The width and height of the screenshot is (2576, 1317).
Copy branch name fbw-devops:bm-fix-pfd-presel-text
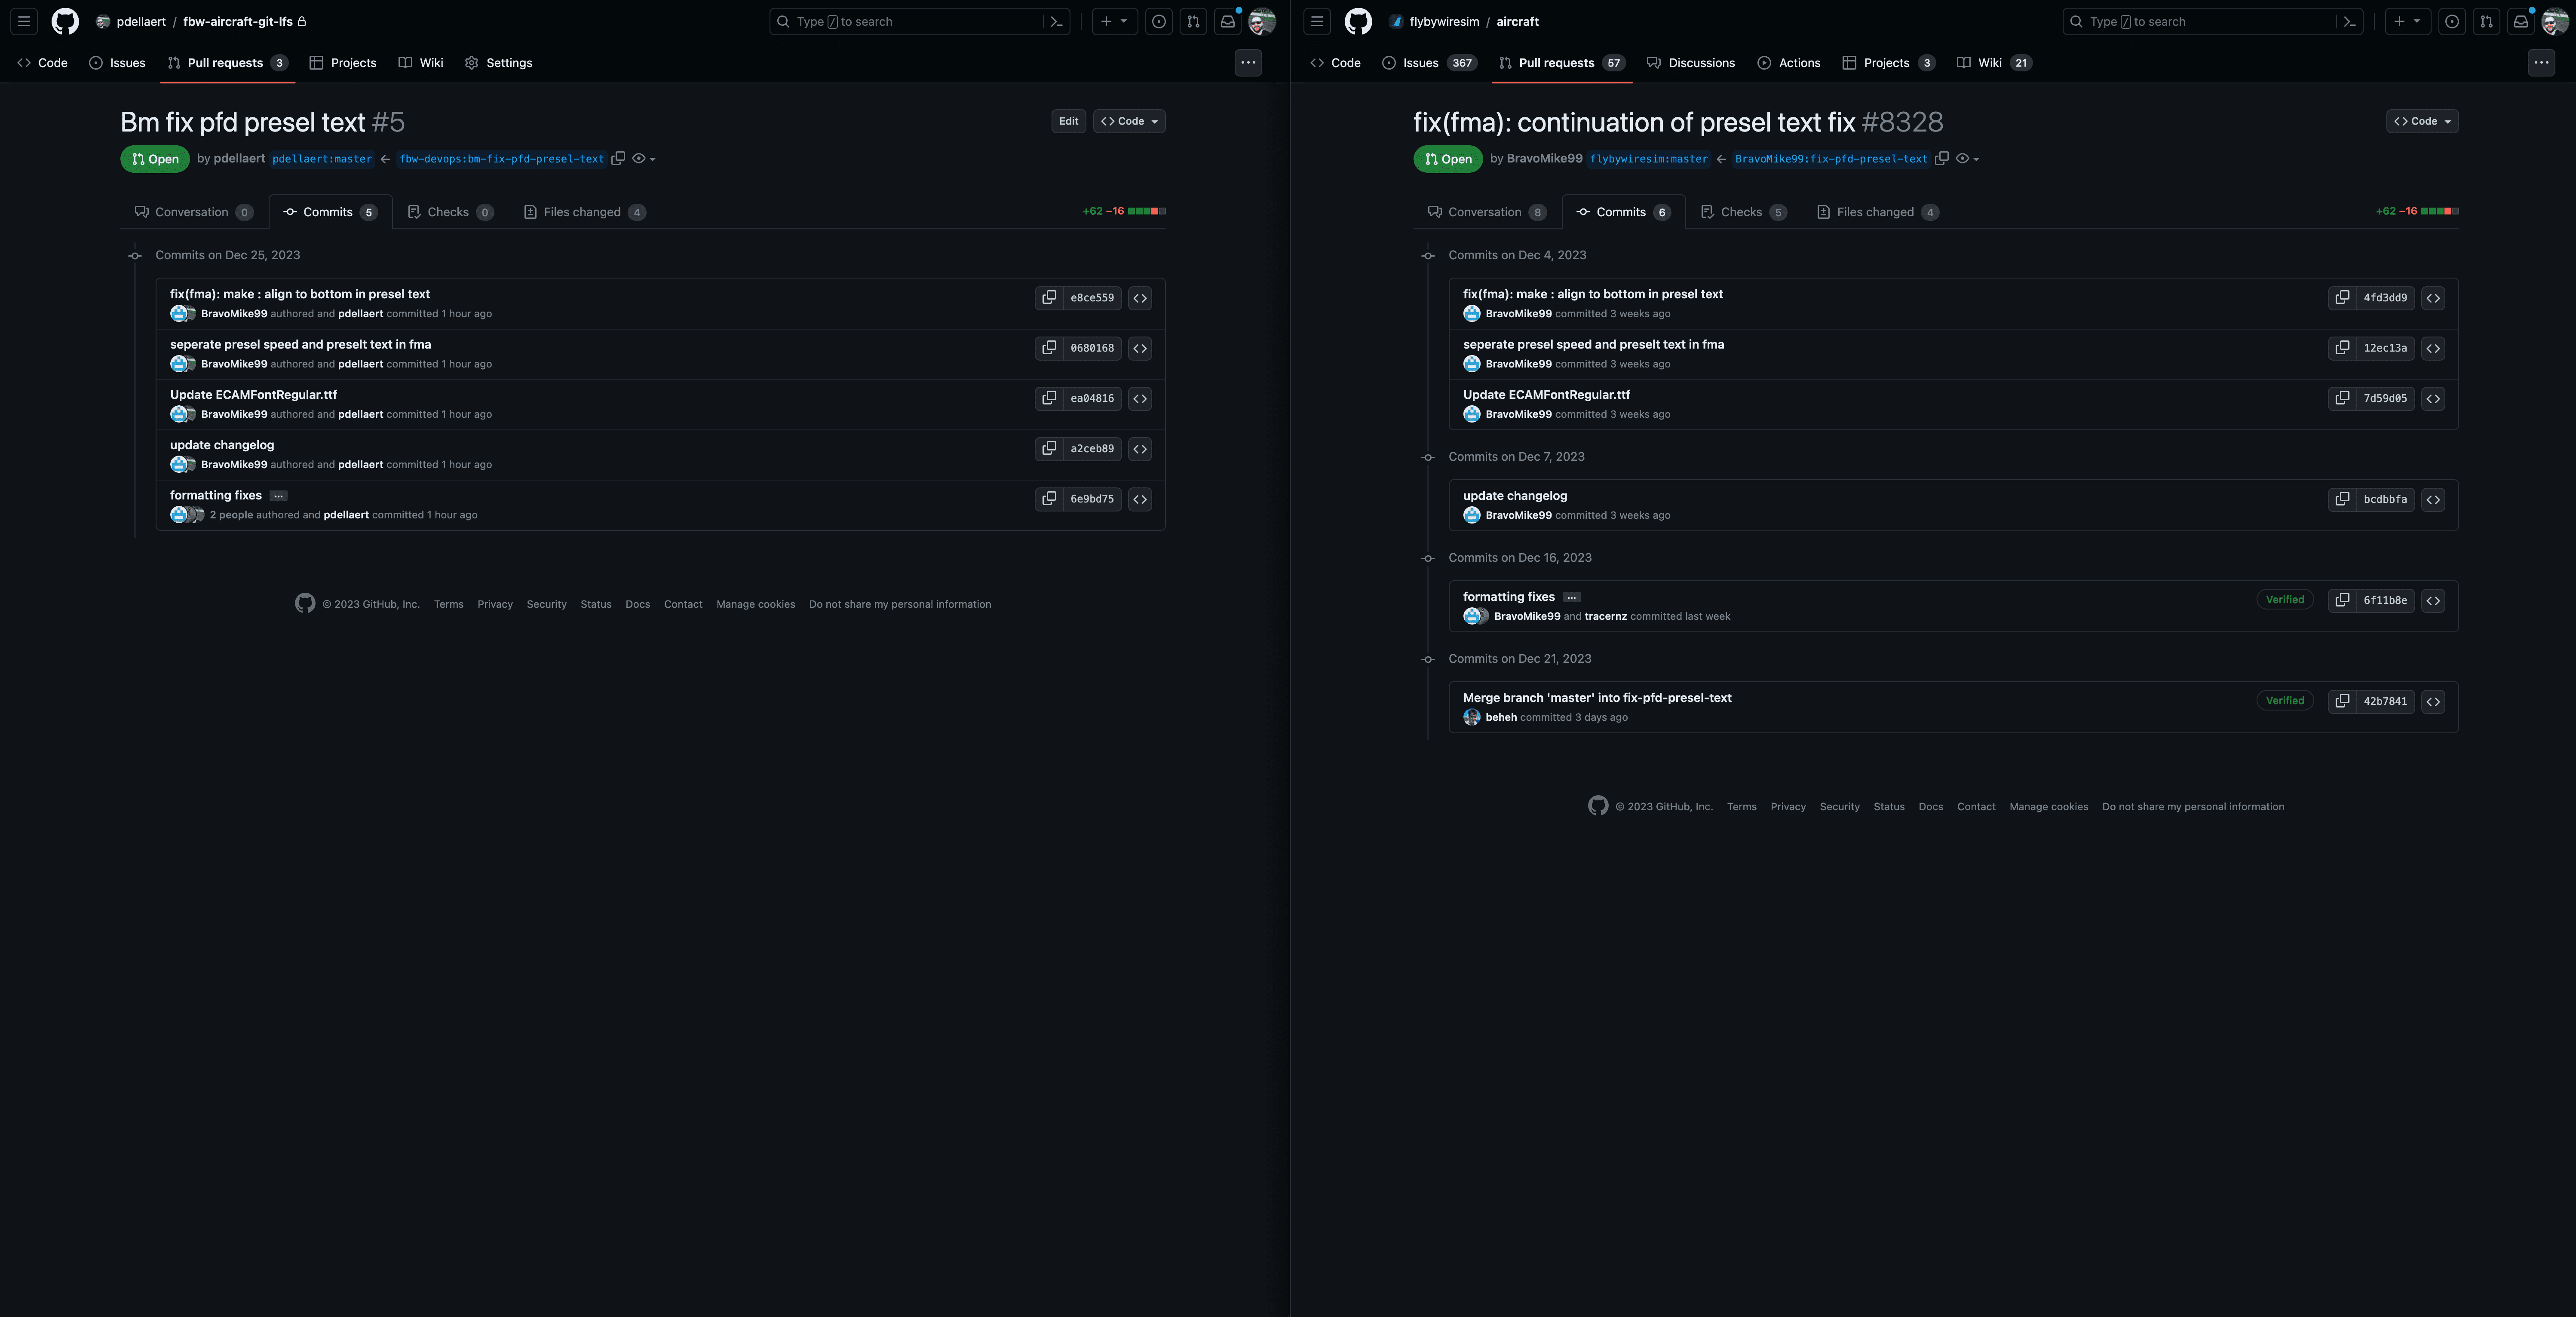[x=618, y=158]
